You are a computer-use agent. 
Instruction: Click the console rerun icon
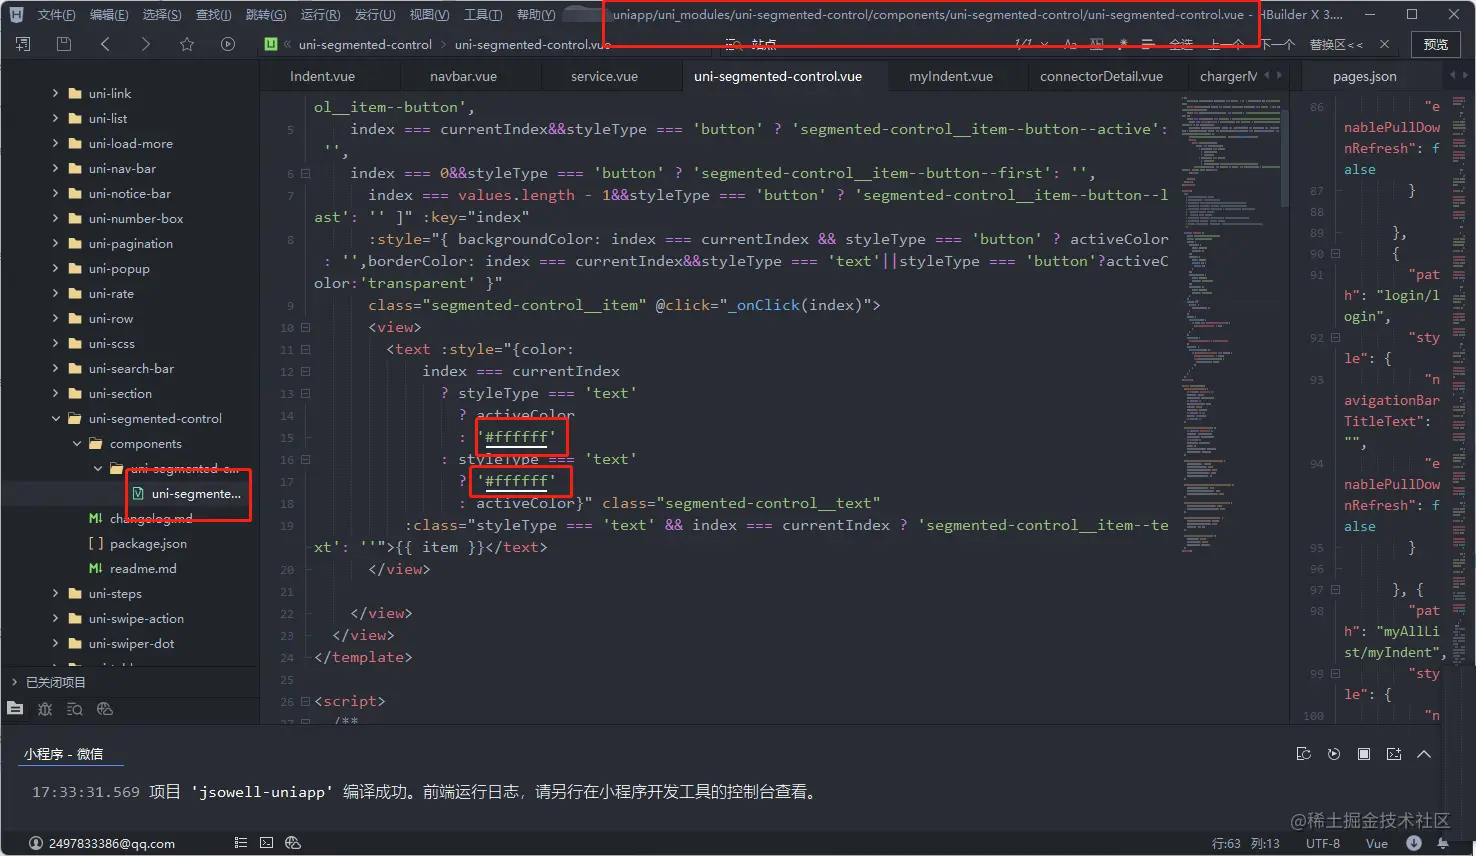pos(1334,754)
